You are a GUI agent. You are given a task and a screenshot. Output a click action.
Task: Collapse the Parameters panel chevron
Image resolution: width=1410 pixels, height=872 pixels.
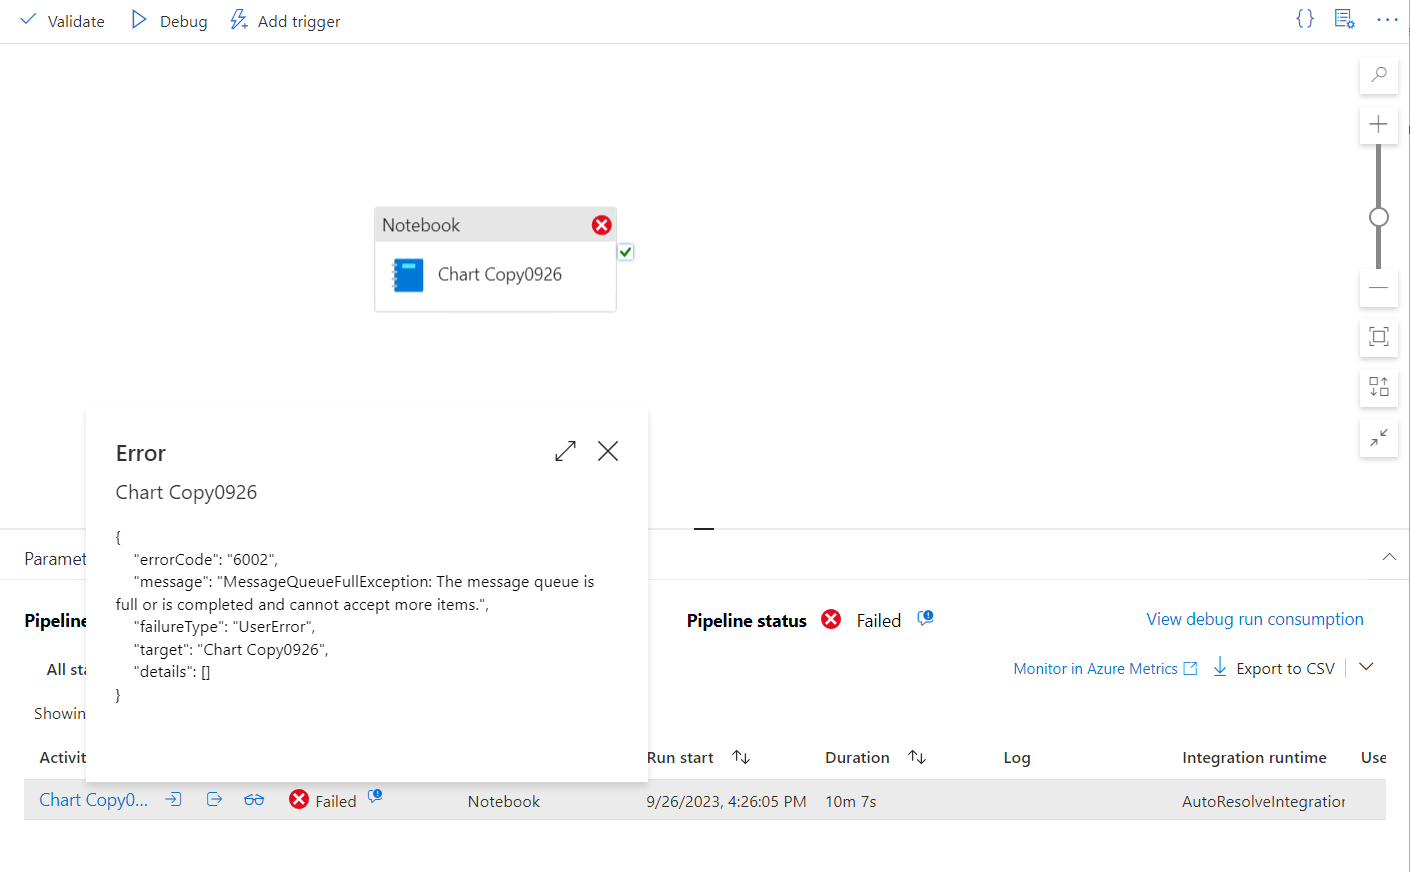point(1389,557)
